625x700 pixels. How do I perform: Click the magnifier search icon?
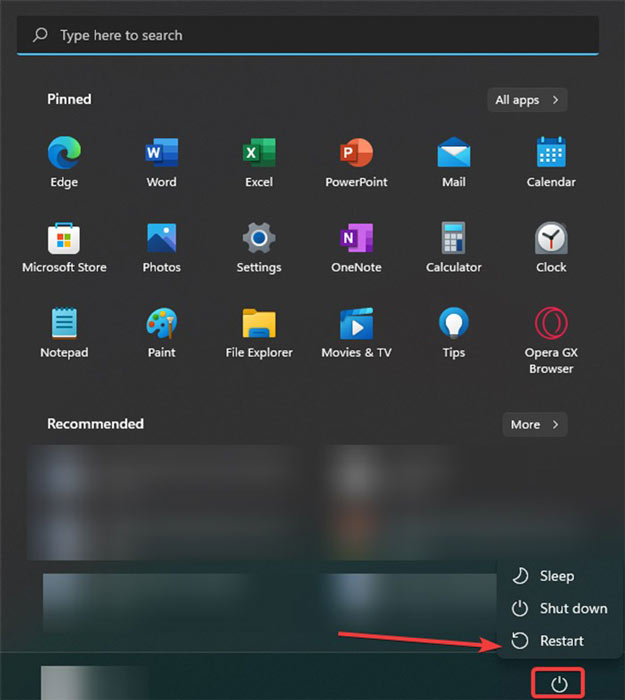tap(40, 35)
